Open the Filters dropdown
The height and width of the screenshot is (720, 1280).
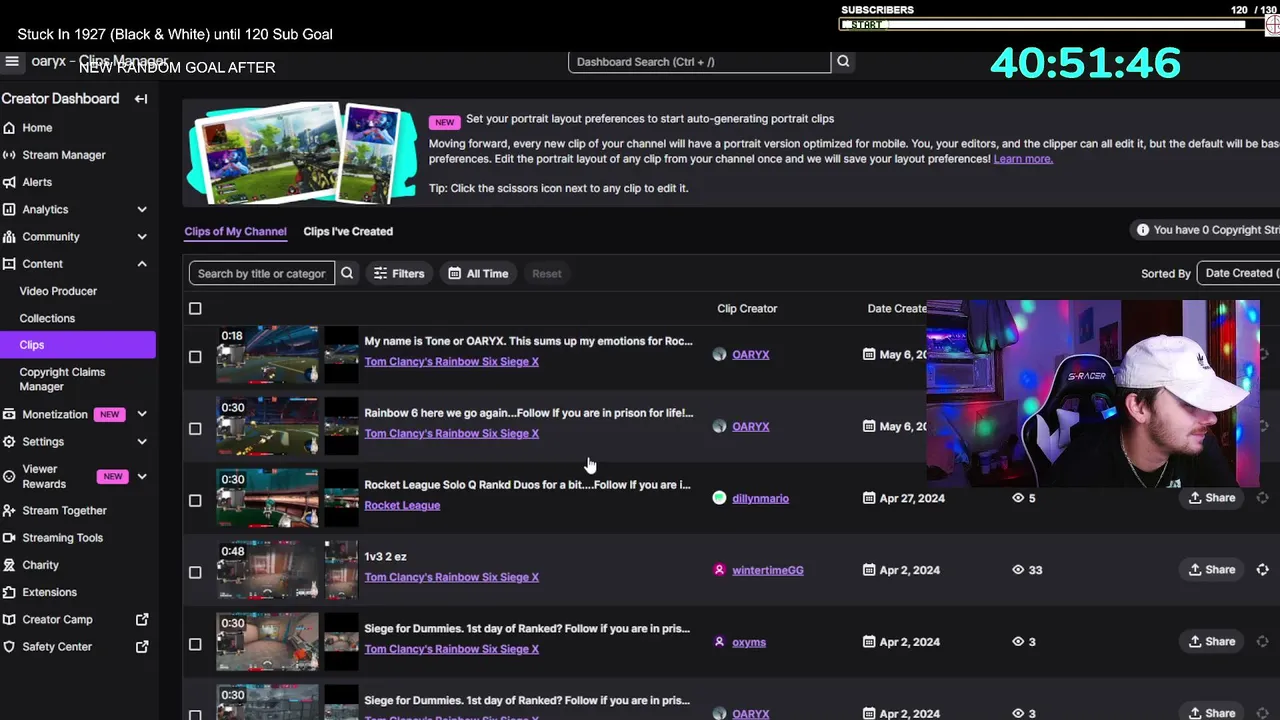point(399,273)
